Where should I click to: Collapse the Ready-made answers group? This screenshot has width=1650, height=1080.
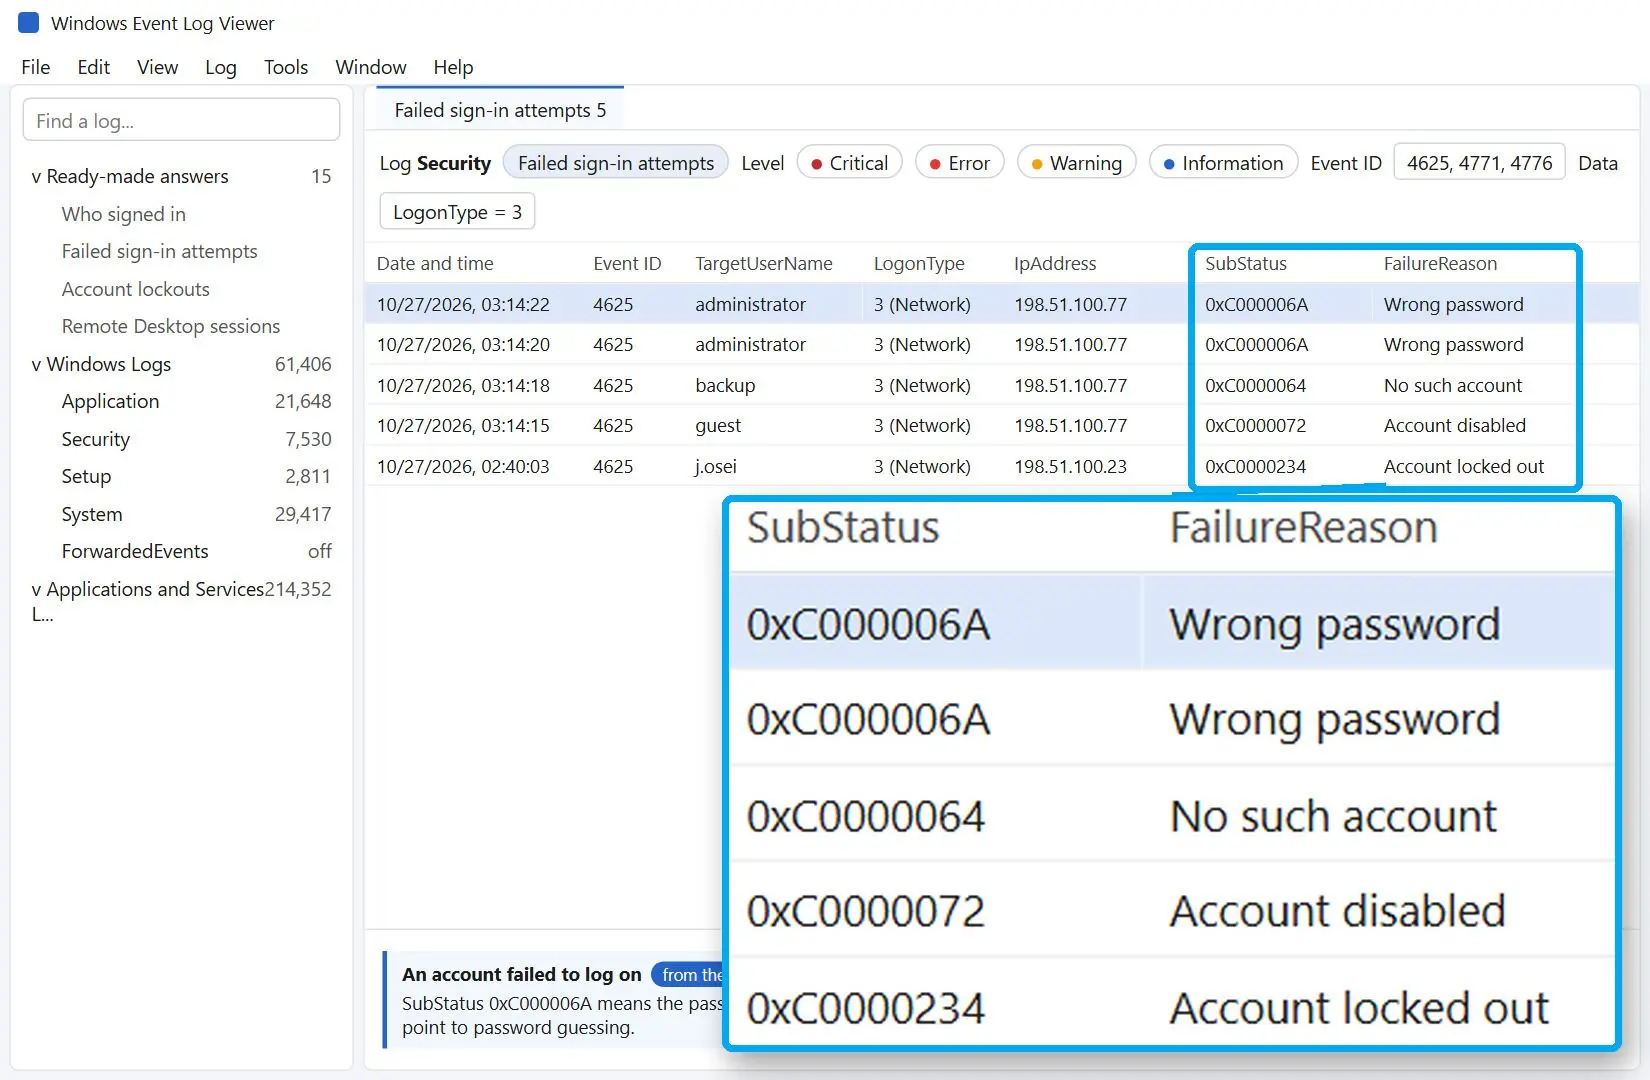click(x=36, y=177)
